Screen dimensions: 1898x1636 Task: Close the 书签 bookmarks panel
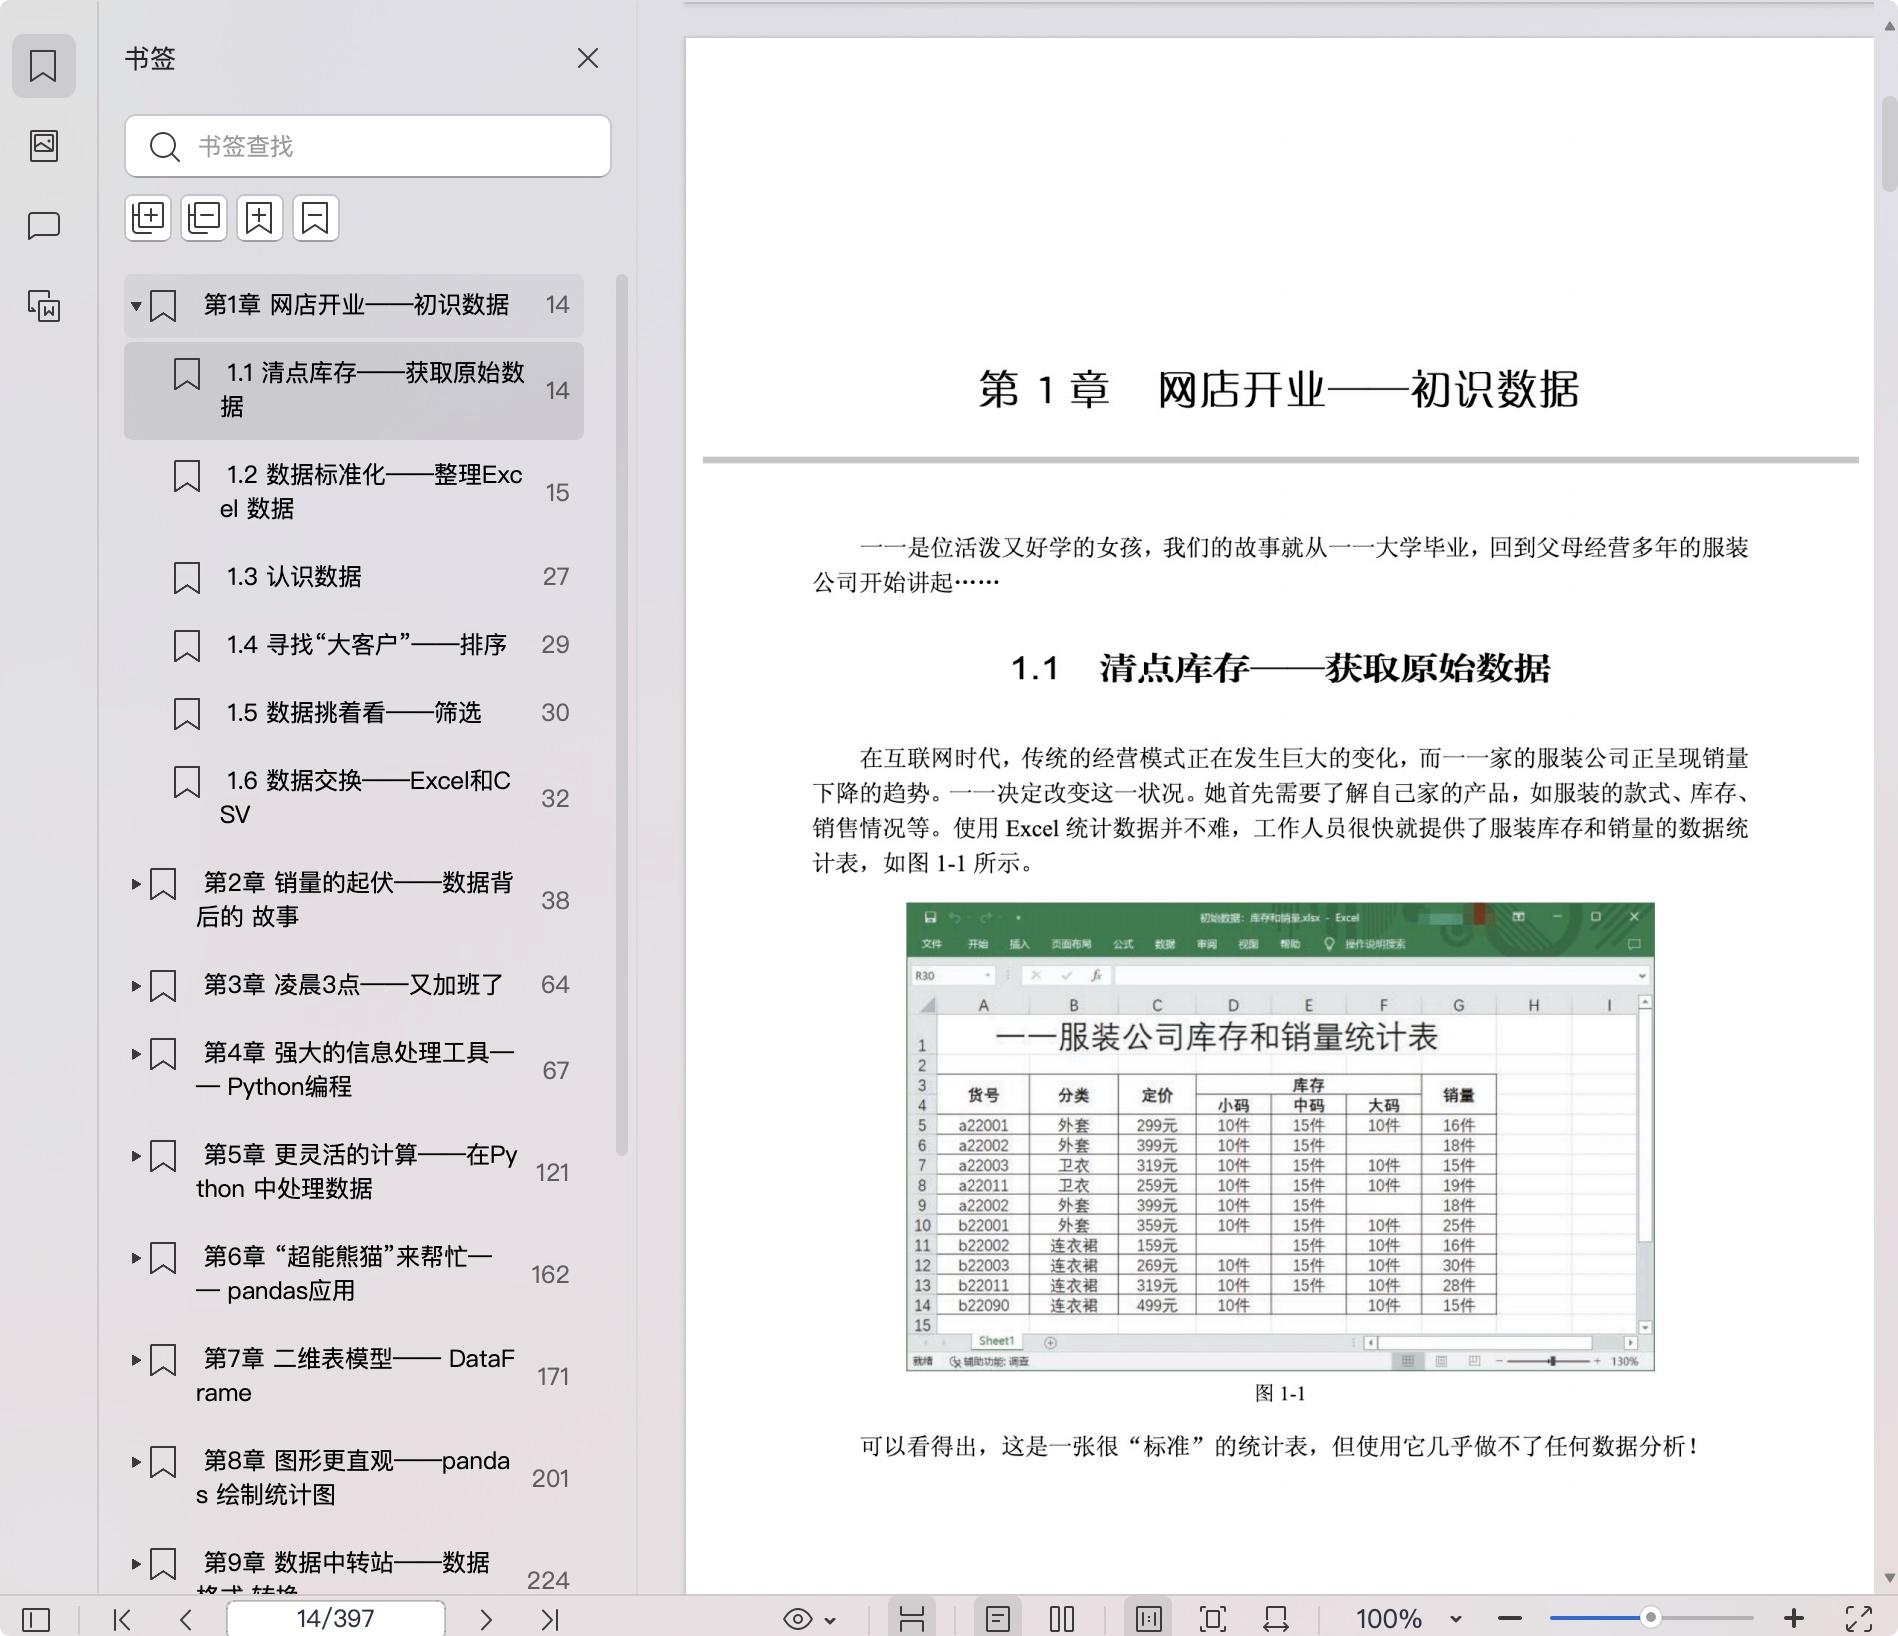[588, 59]
